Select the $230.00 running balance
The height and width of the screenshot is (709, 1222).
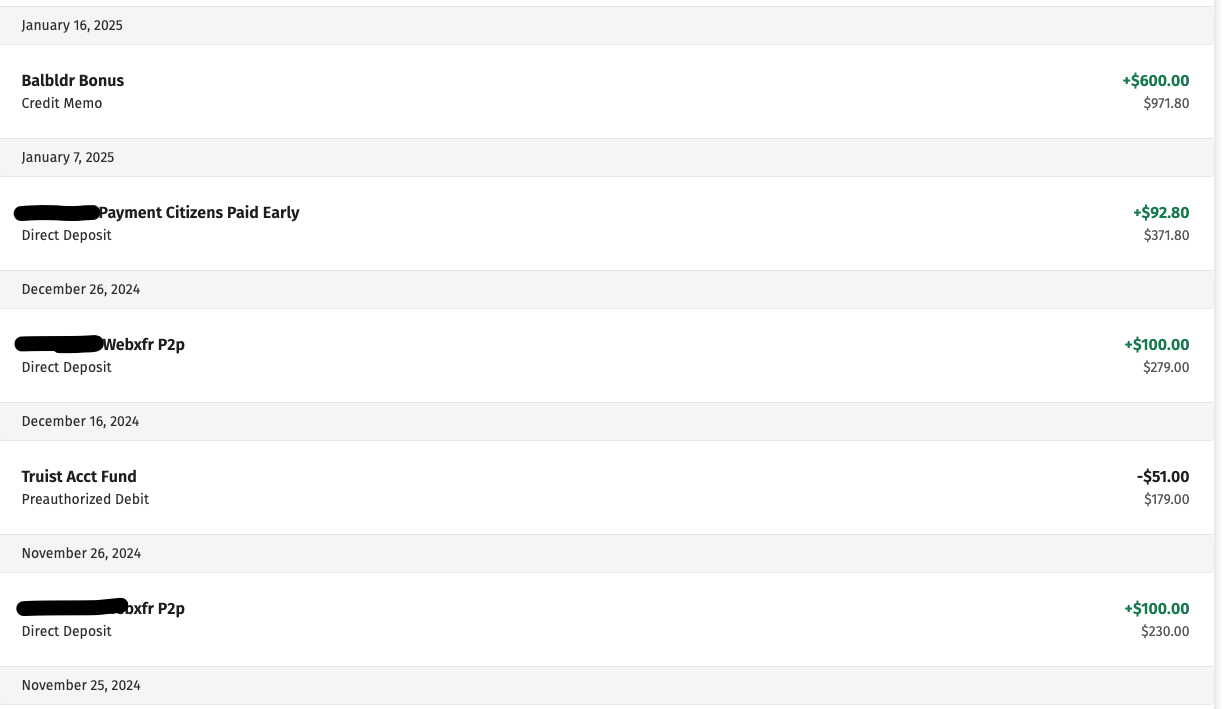(1165, 631)
